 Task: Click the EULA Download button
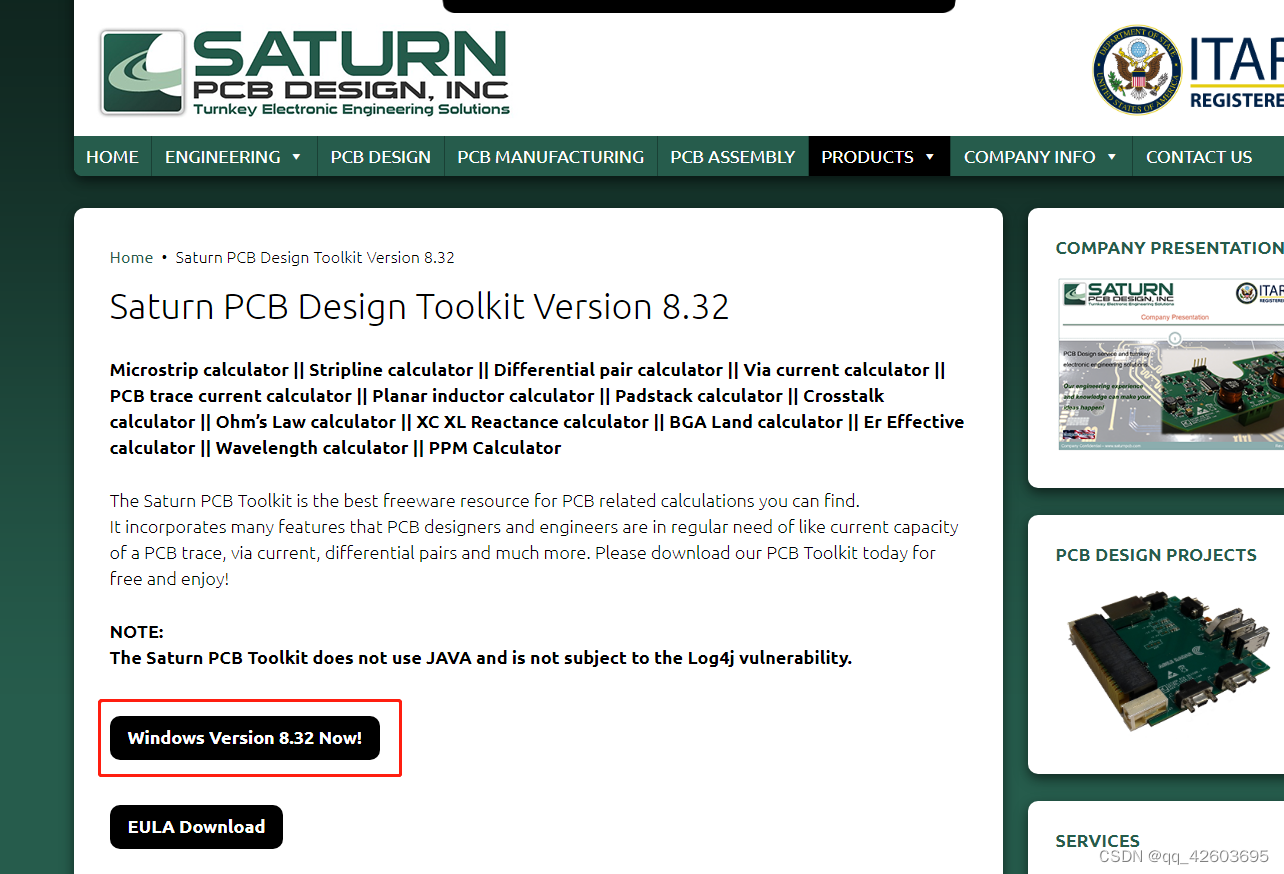(196, 827)
